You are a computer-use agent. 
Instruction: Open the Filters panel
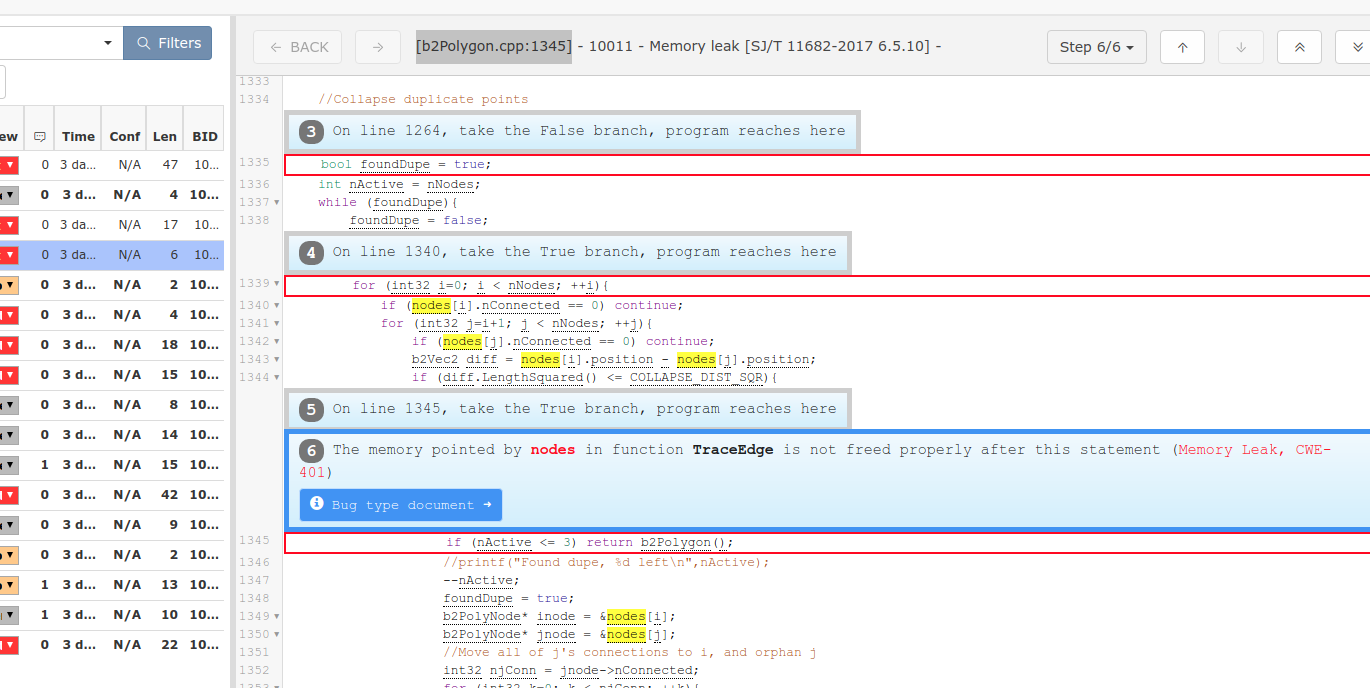pyautogui.click(x=167, y=43)
